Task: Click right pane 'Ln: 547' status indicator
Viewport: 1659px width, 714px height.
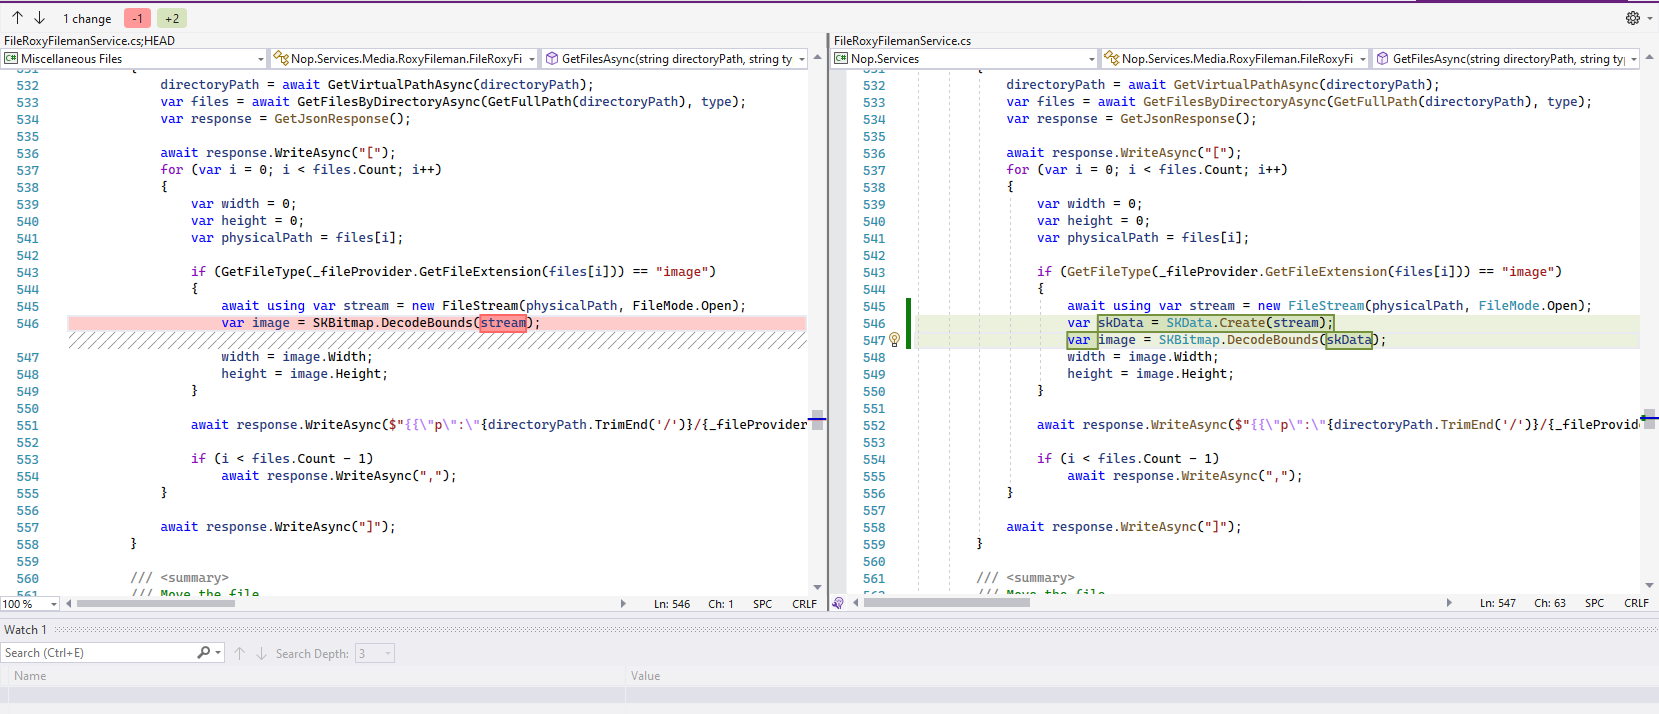Action: 1498,603
